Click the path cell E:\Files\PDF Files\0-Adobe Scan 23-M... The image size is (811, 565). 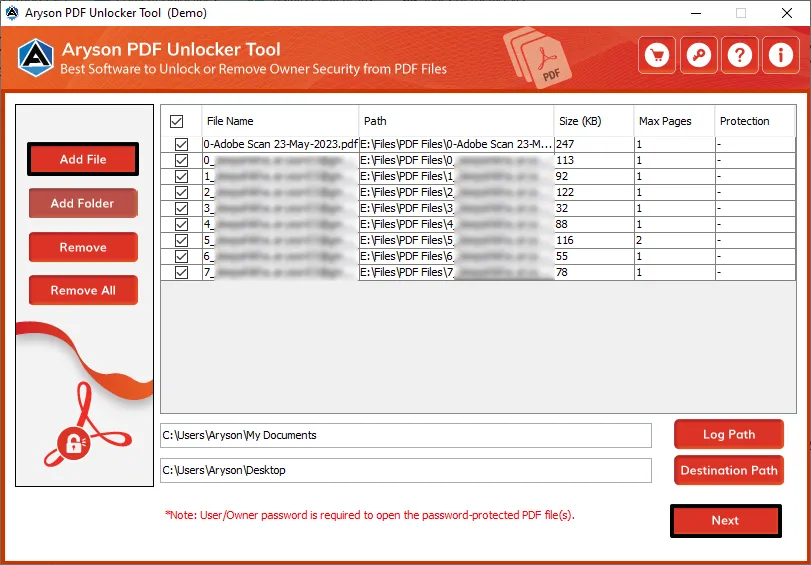(456, 144)
